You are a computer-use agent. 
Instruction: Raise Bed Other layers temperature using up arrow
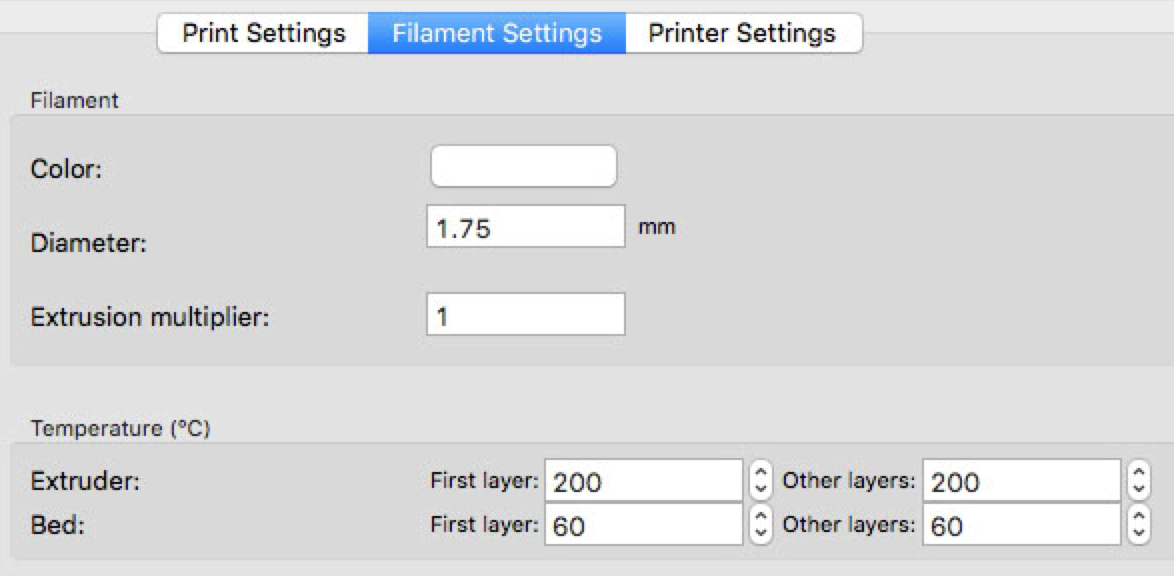click(x=1138, y=517)
